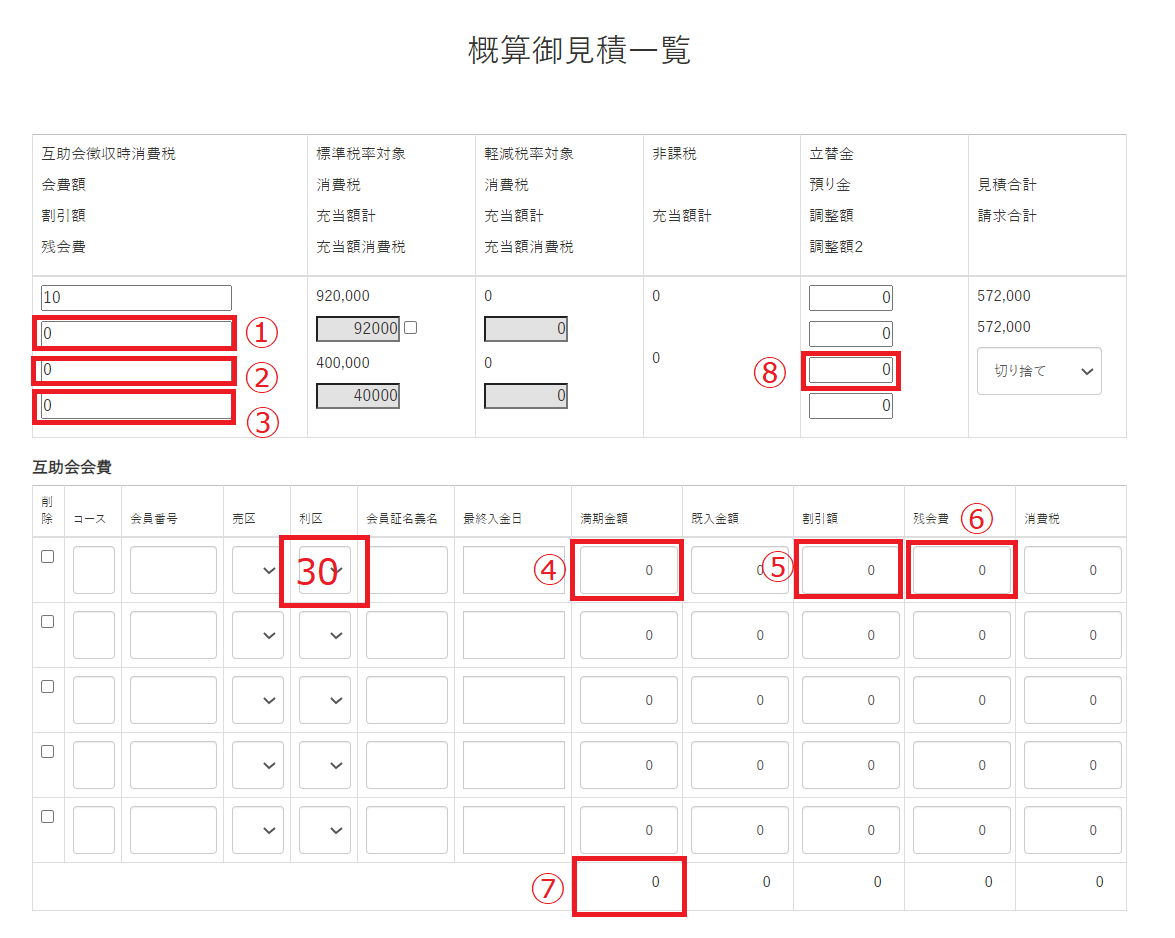Focus the 残会費 input field marked ③
The width and height of the screenshot is (1175, 938).
136,407
